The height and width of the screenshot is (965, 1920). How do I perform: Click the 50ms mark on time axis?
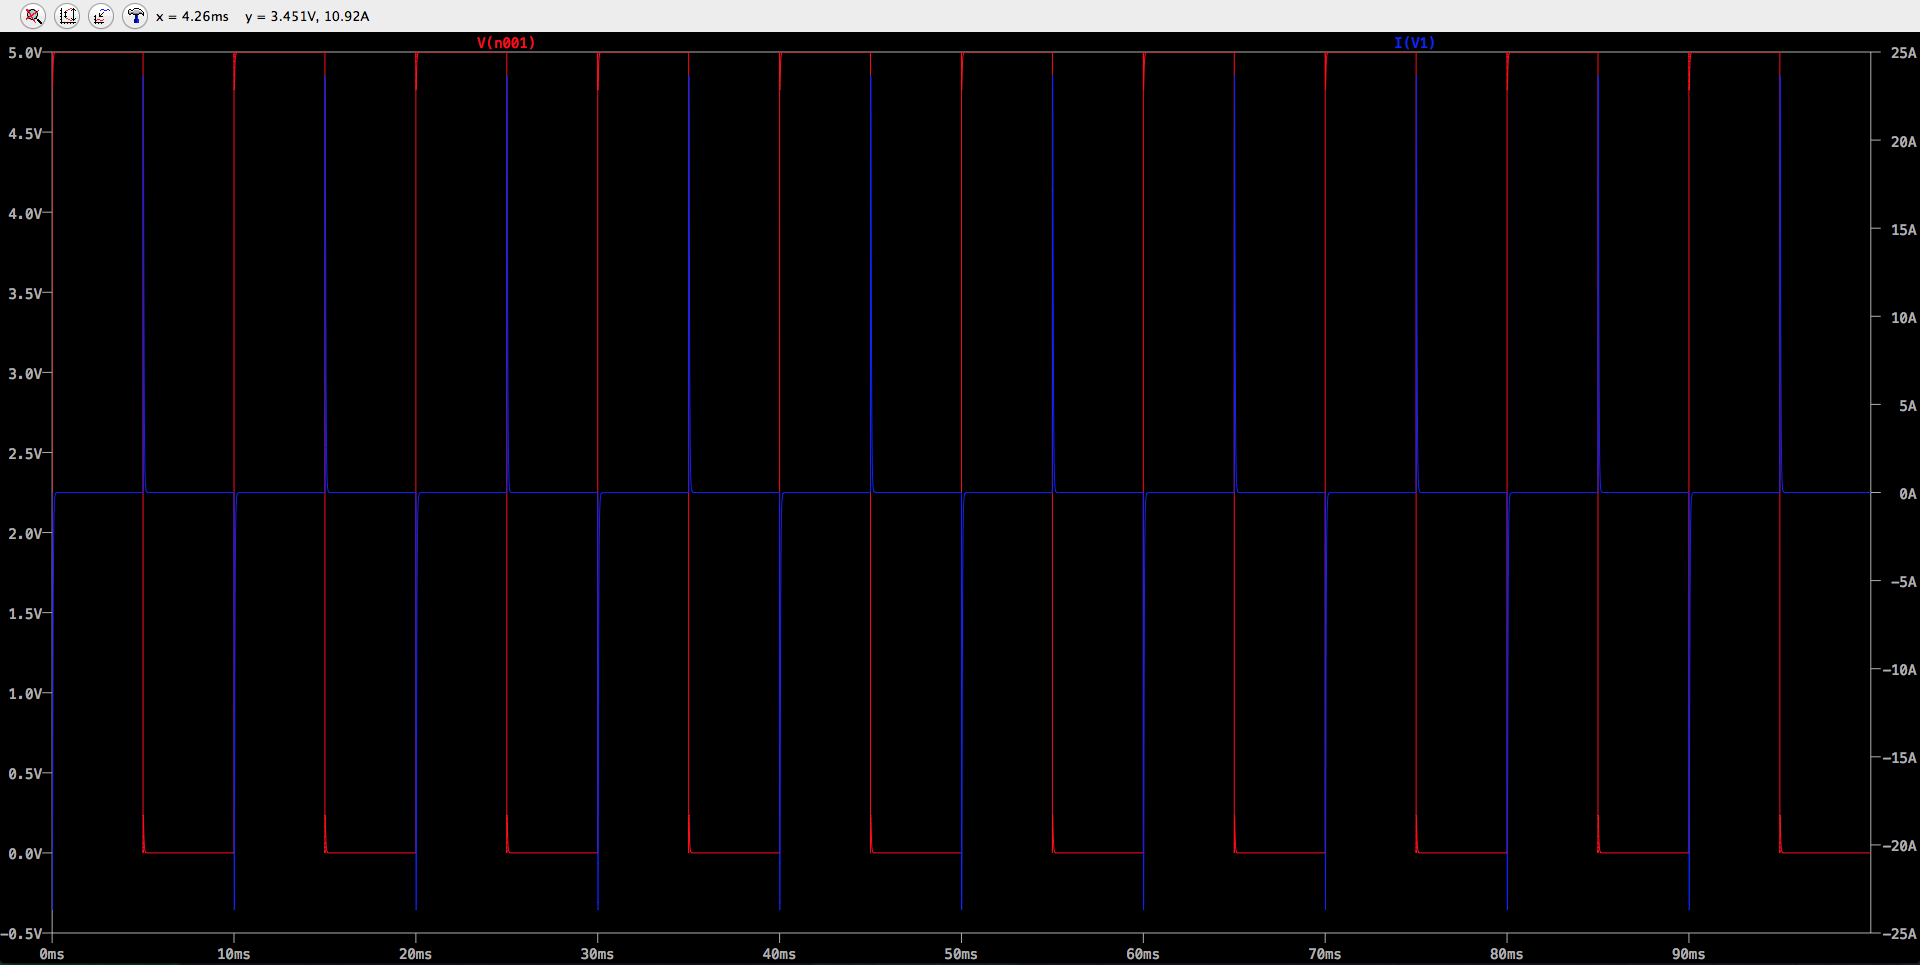click(x=961, y=954)
